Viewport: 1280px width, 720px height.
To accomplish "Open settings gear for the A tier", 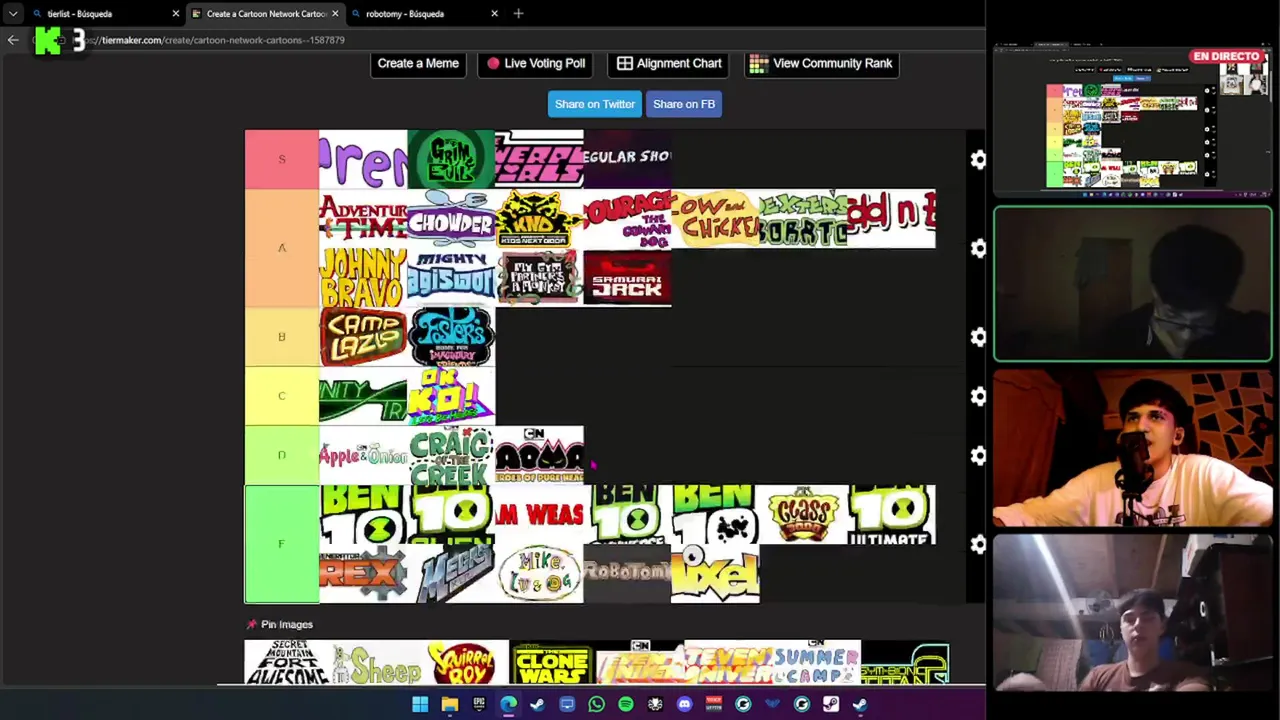I will 978,248.
